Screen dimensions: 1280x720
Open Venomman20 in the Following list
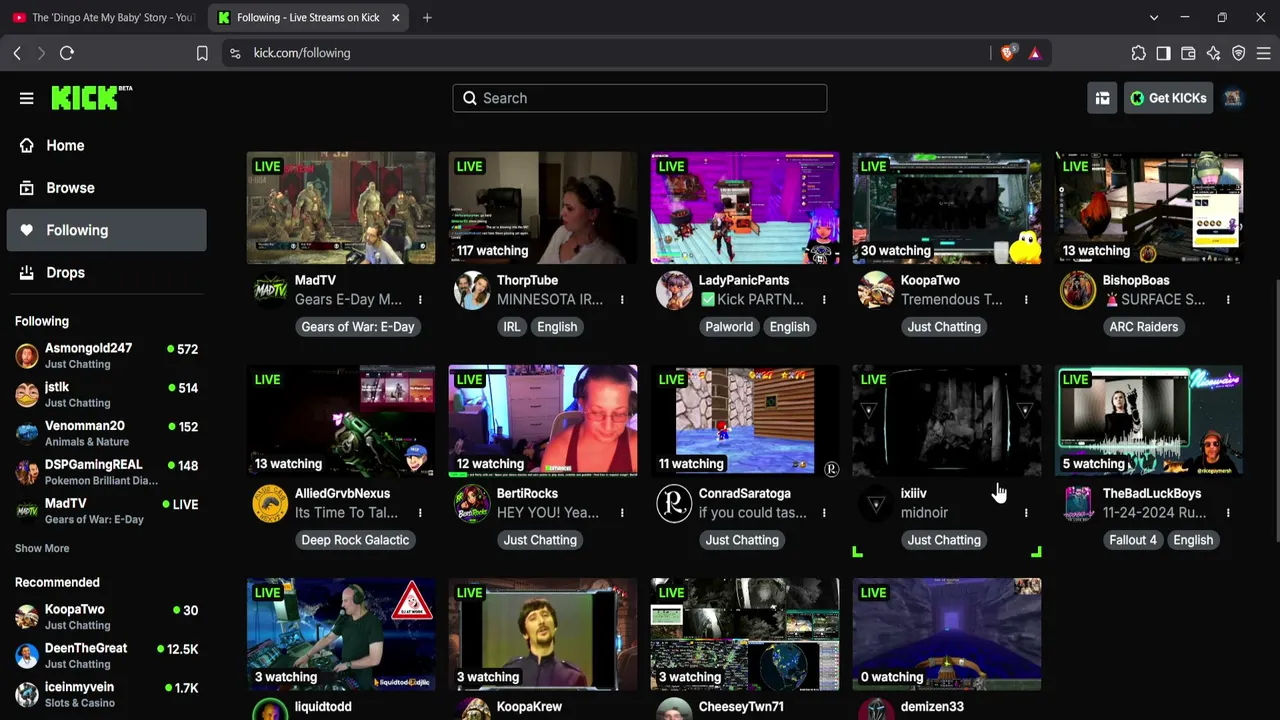106,433
